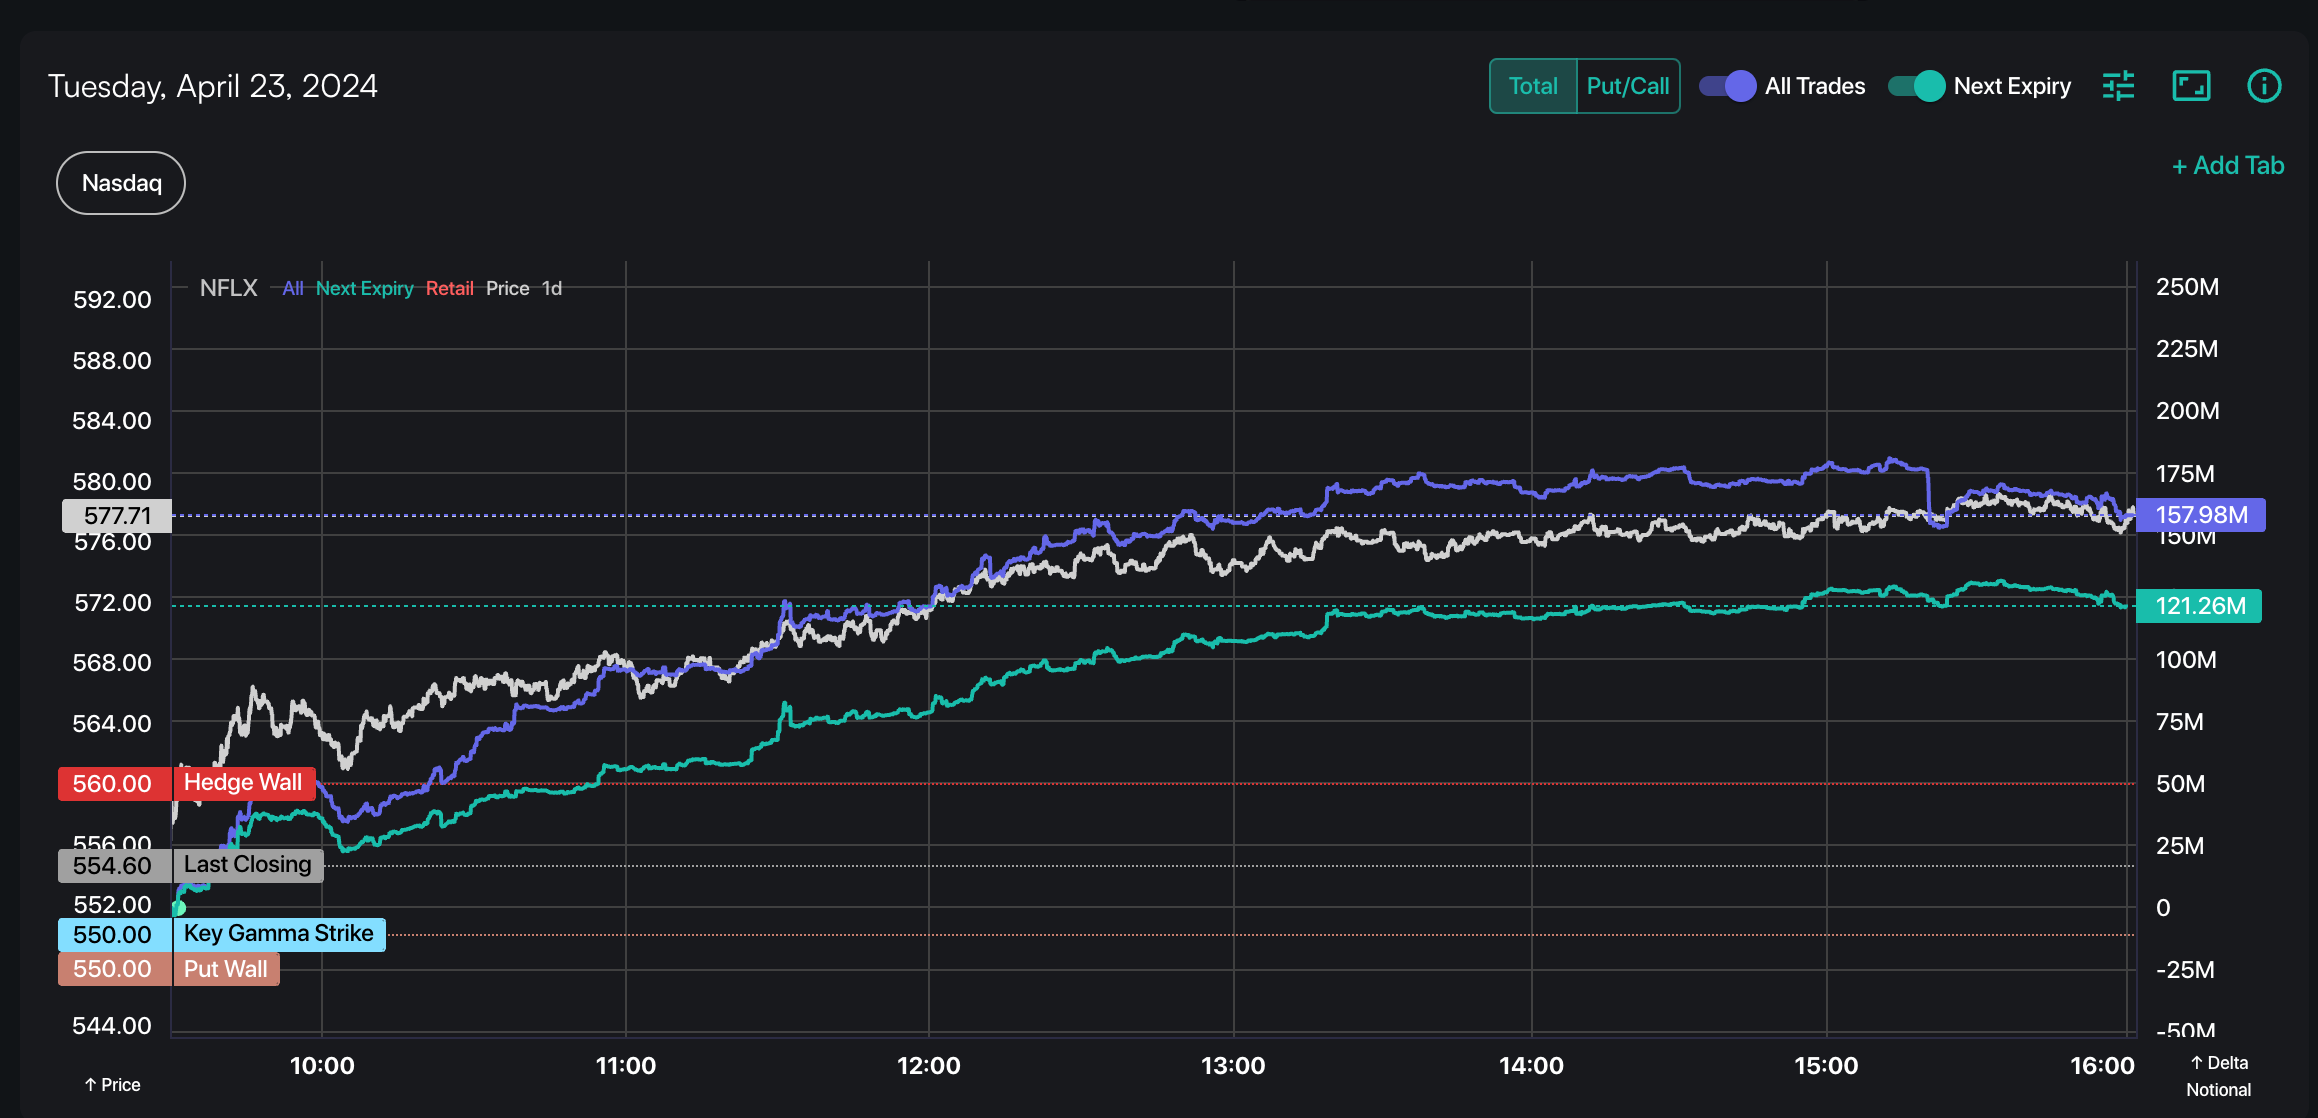Switch to the Put/Call view
Screen dimensions: 2318x1118
point(1628,86)
